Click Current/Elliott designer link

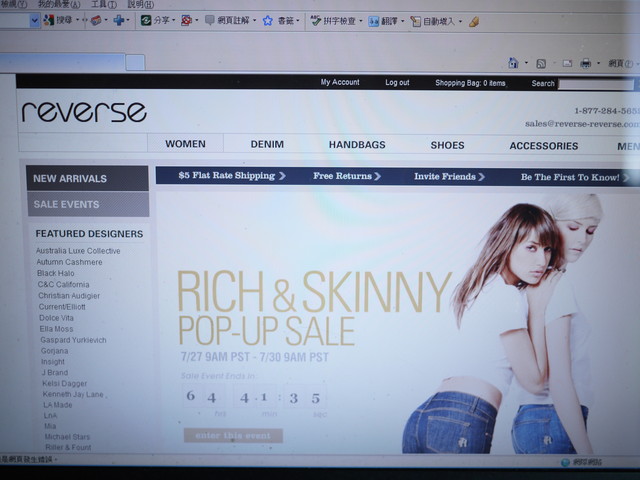pyautogui.click(x=62, y=307)
